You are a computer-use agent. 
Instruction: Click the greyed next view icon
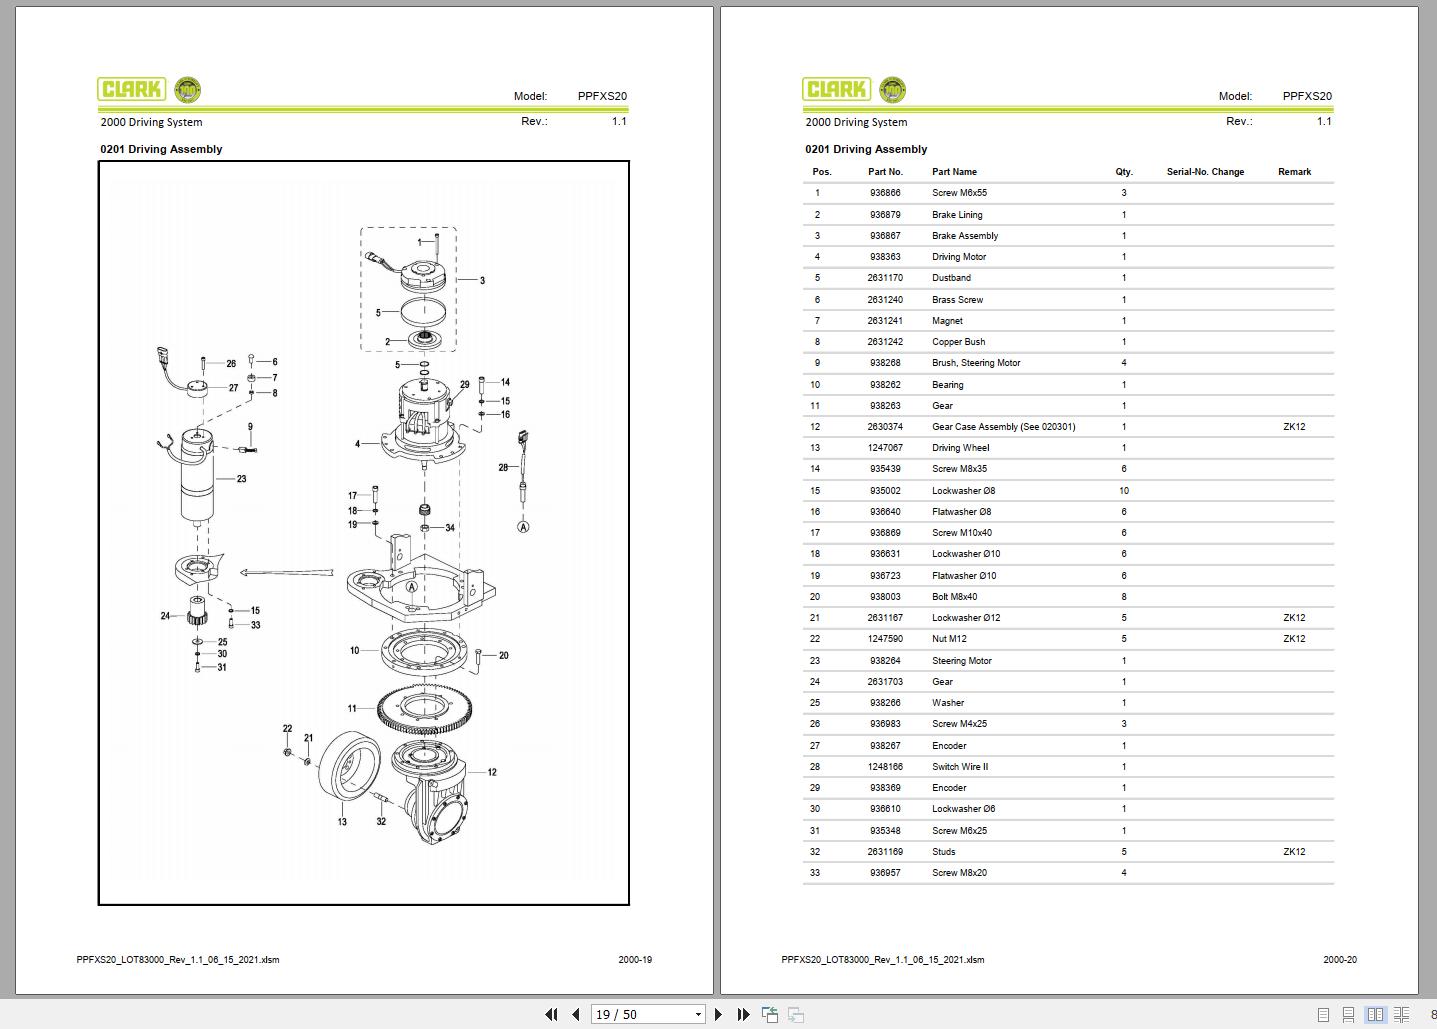pos(796,1014)
